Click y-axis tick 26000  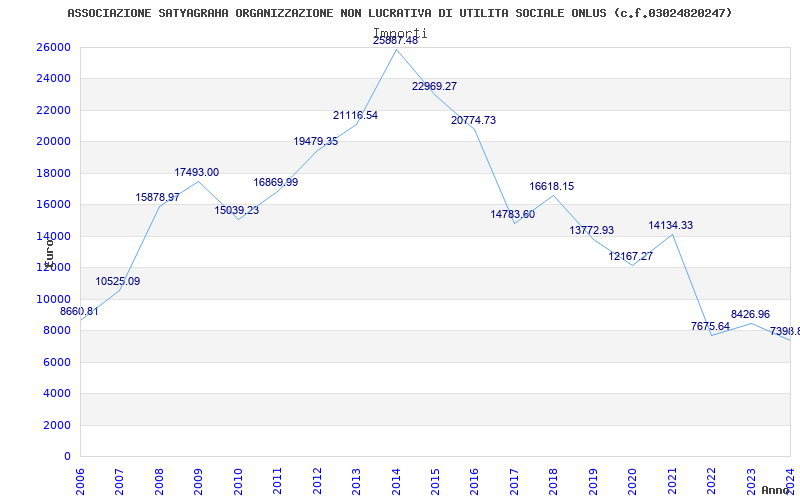(x=53, y=47)
